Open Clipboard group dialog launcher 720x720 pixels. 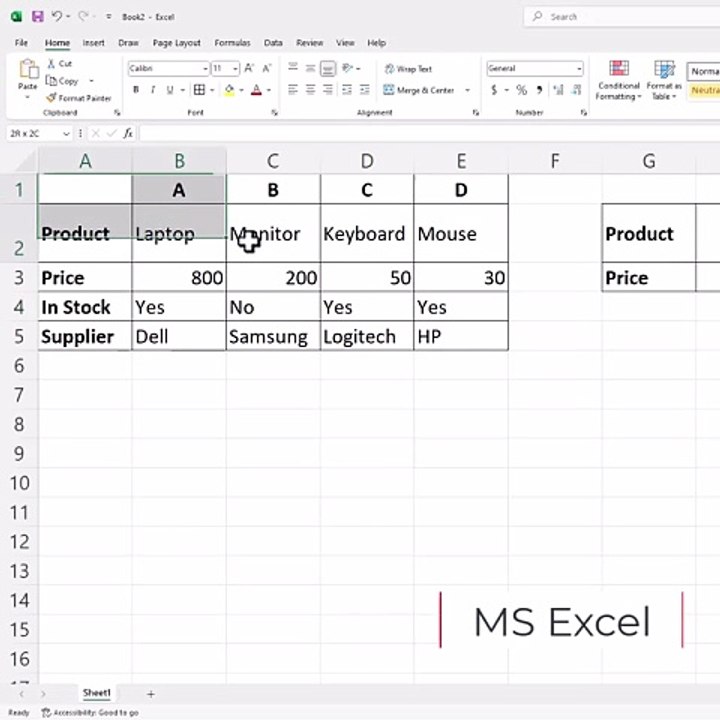pos(117,112)
